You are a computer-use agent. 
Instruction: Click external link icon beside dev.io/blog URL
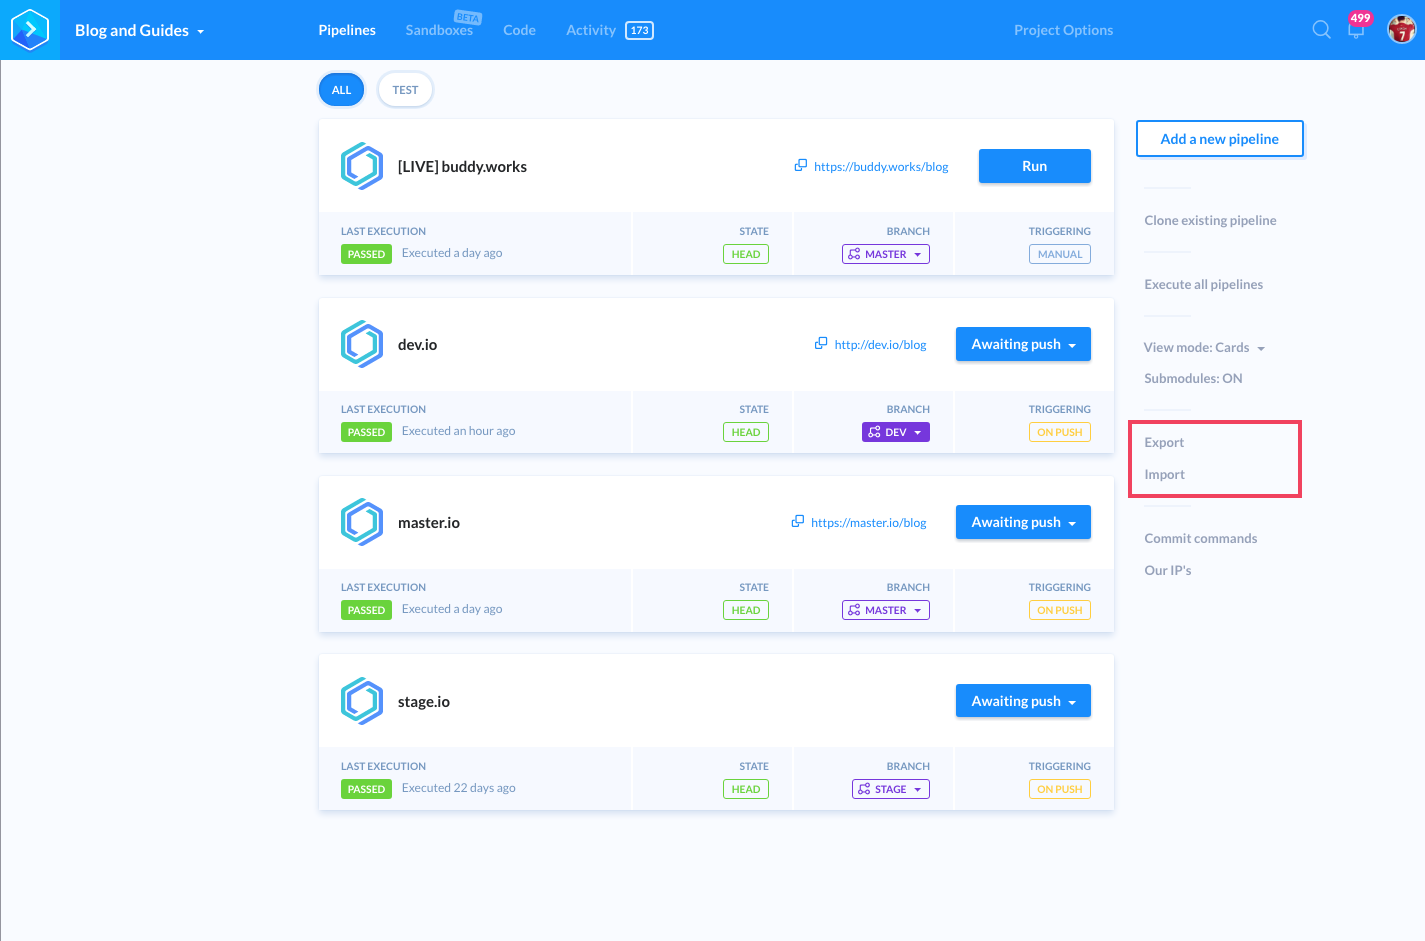[x=821, y=343]
